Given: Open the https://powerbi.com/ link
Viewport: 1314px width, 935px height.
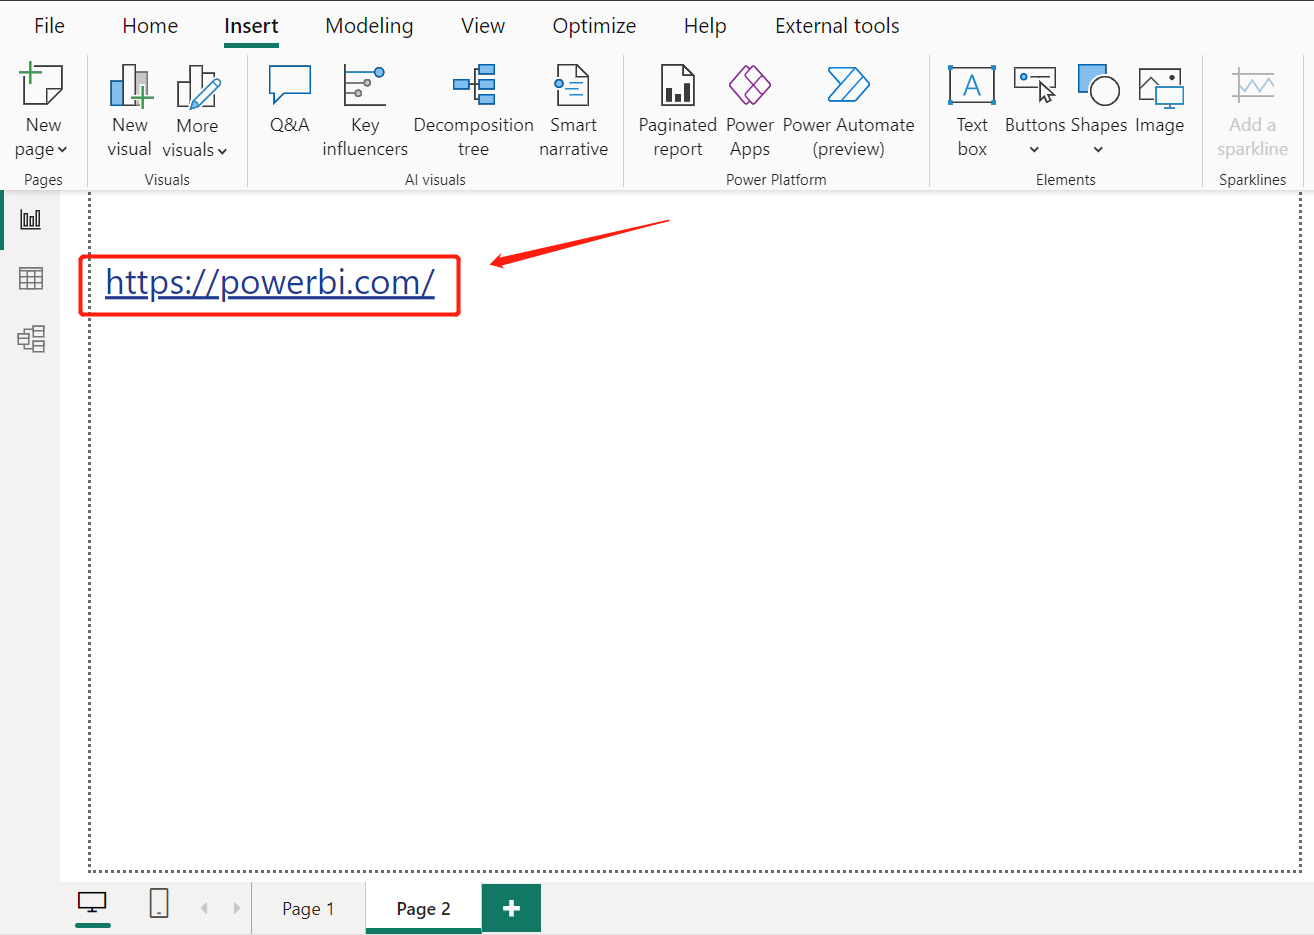Looking at the screenshot, I should (x=270, y=283).
